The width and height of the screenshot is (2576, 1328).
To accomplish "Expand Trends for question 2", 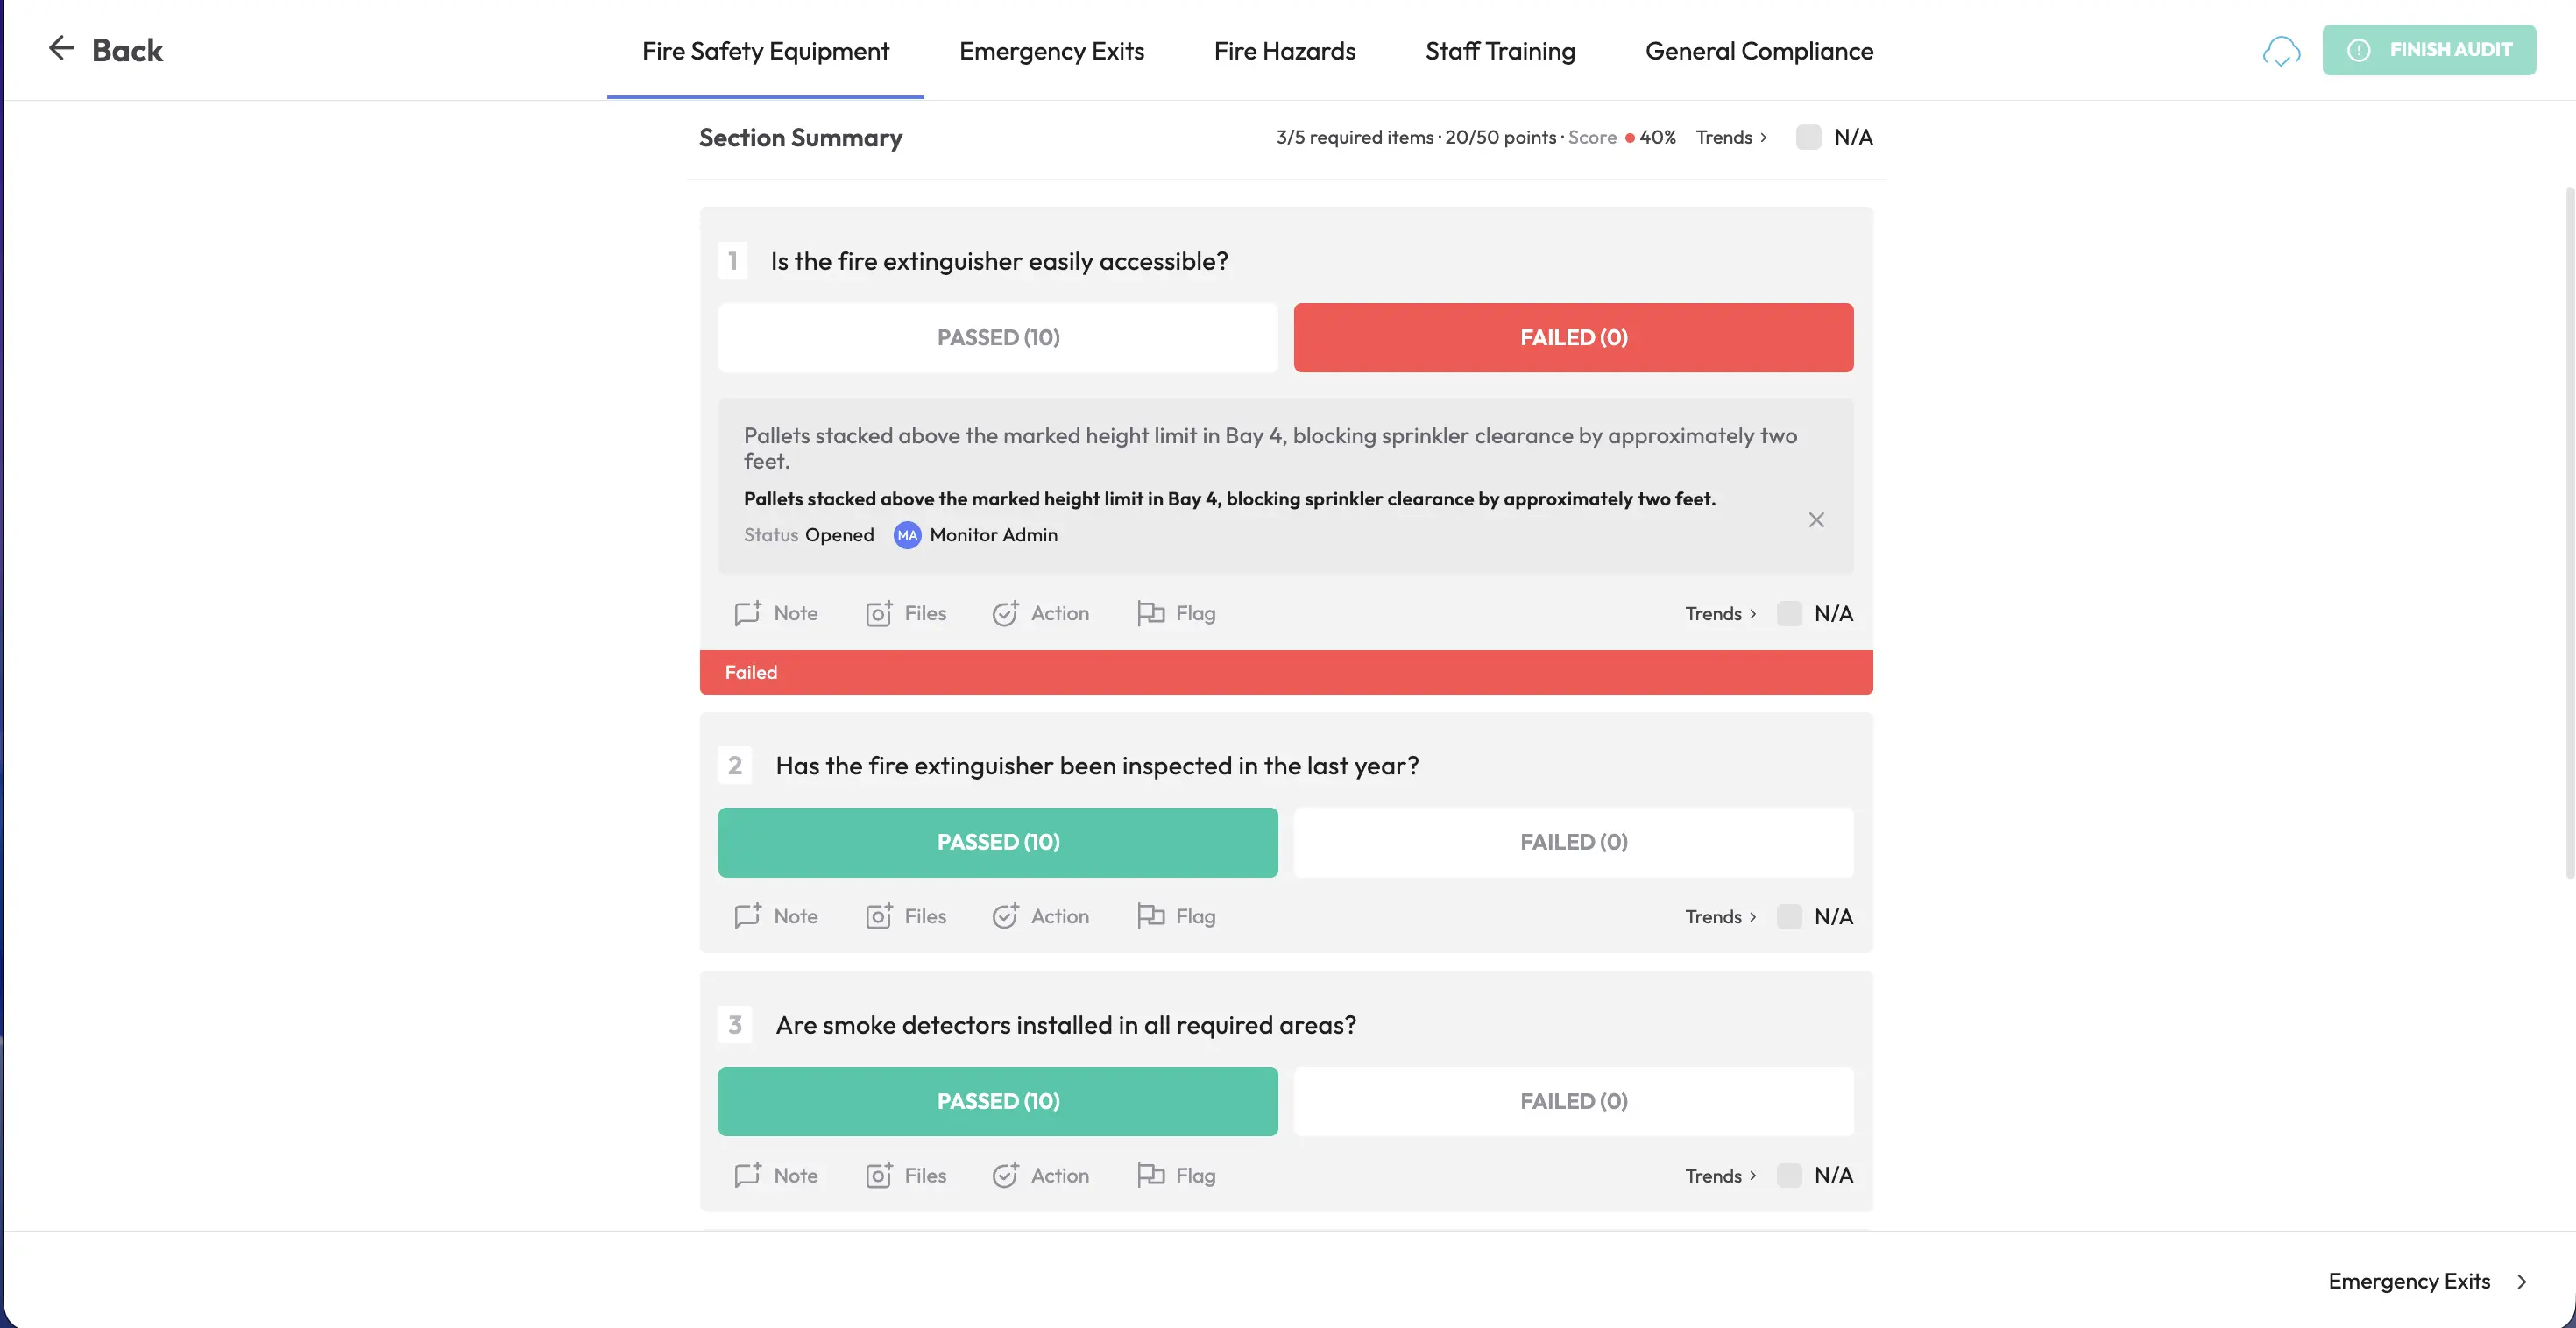I will (1720, 916).
